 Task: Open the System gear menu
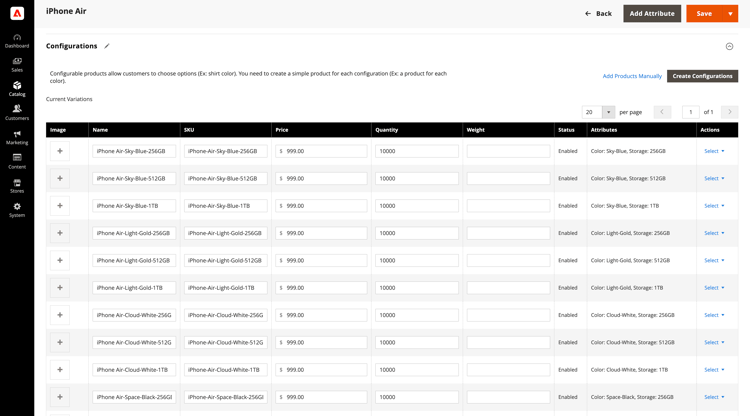coord(17,210)
